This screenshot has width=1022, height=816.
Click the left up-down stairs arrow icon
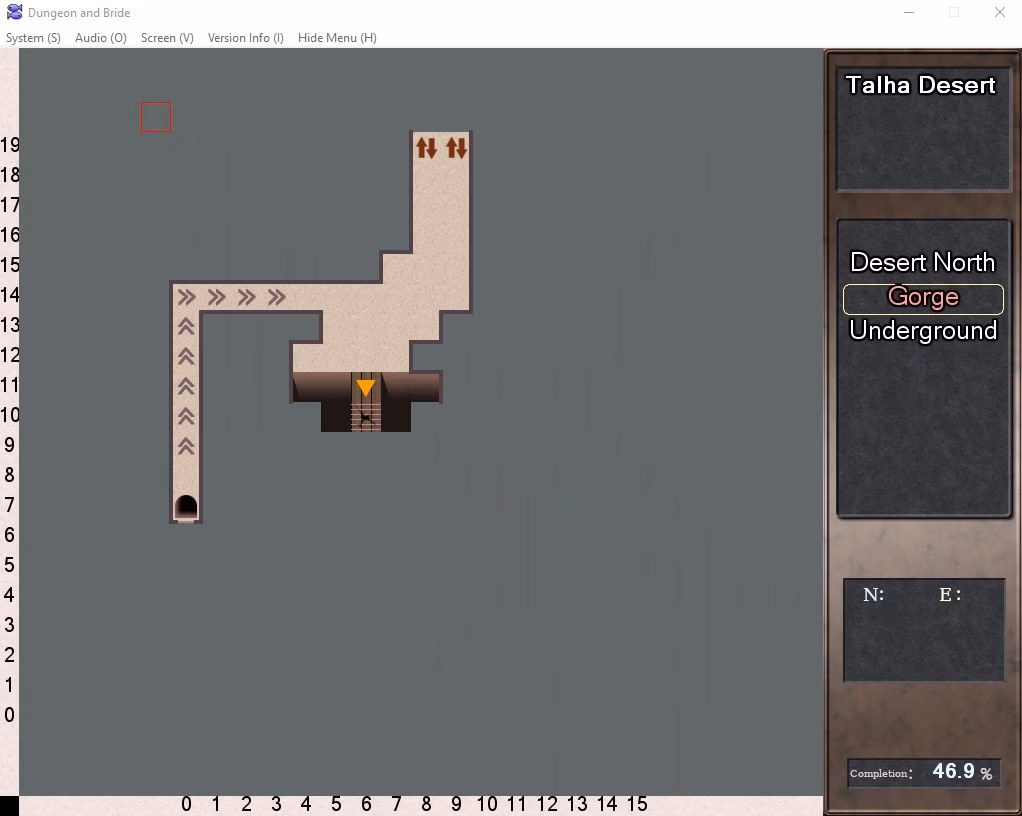coord(427,148)
